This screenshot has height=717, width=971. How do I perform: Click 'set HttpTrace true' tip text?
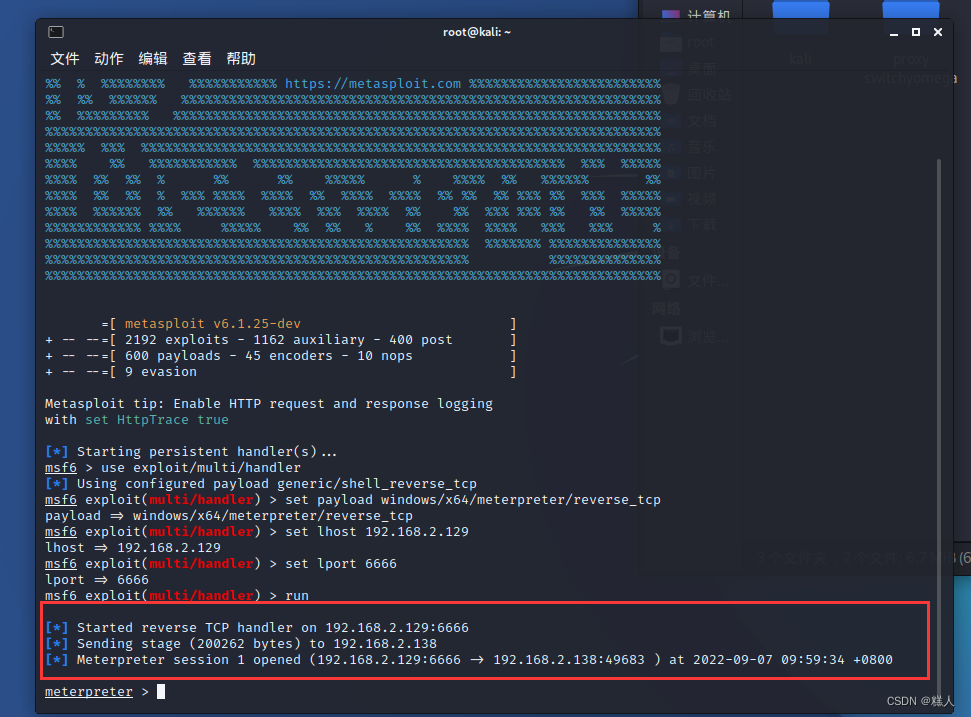(157, 420)
